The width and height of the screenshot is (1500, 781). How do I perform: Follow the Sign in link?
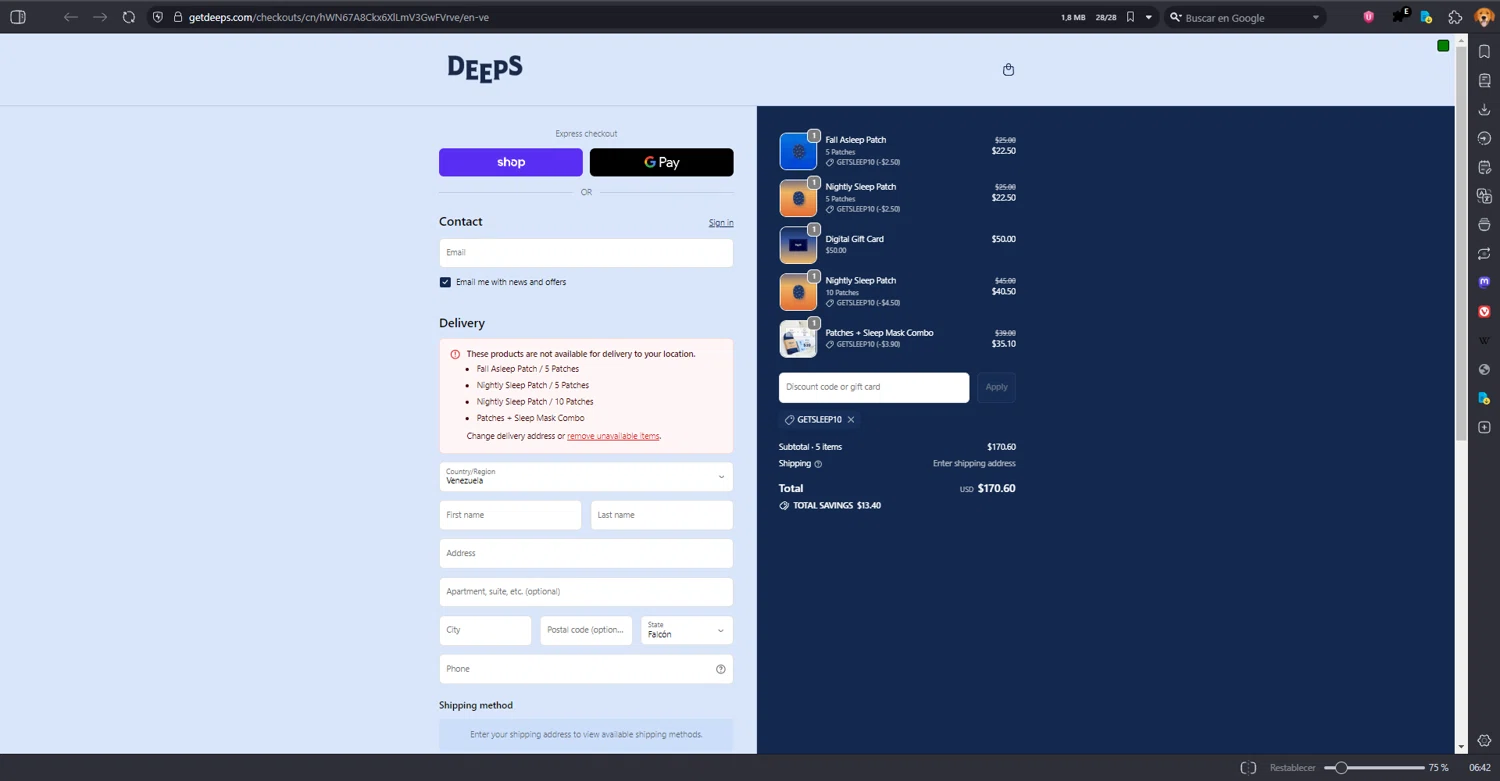click(x=721, y=223)
